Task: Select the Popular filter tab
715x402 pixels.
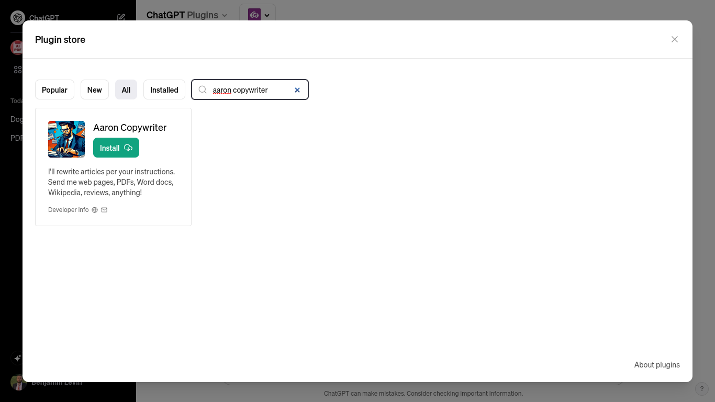Action: (54, 90)
